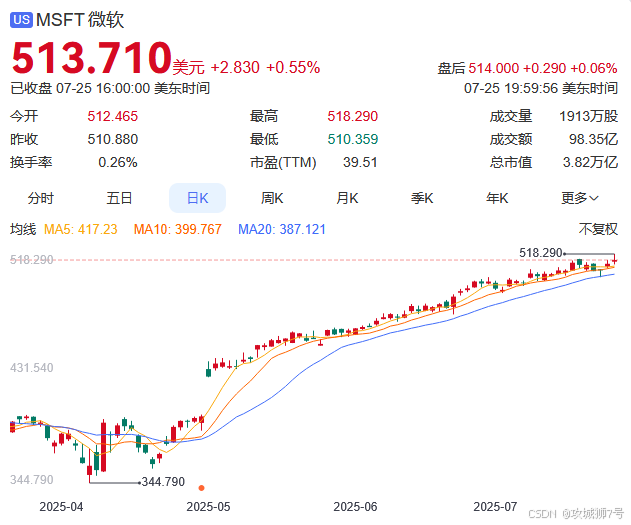The image size is (631, 525).
Task: Click the turnover amount 98.35亿
Action: (593, 139)
